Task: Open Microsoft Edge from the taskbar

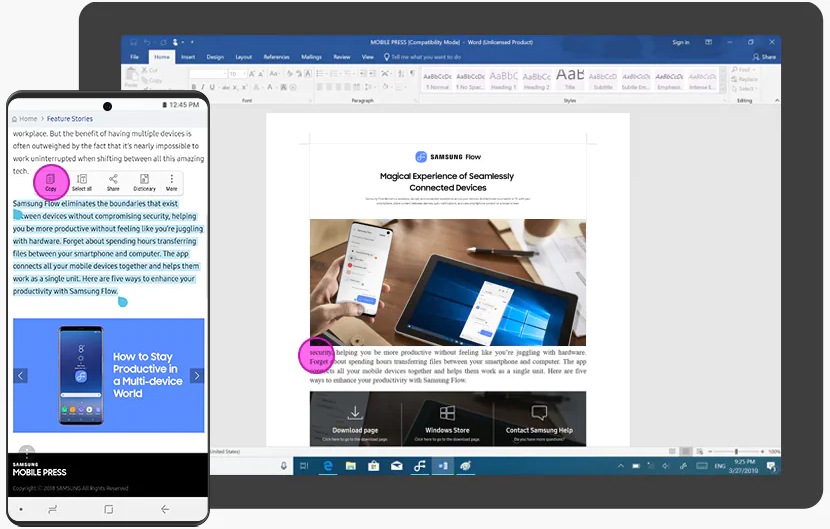Action: [327, 466]
